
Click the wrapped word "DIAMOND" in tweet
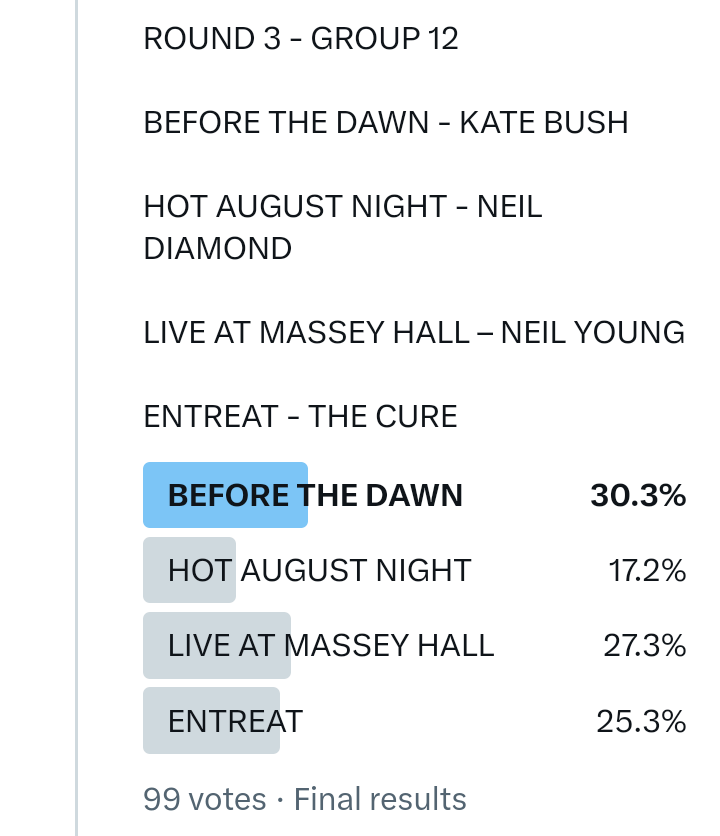(x=218, y=248)
